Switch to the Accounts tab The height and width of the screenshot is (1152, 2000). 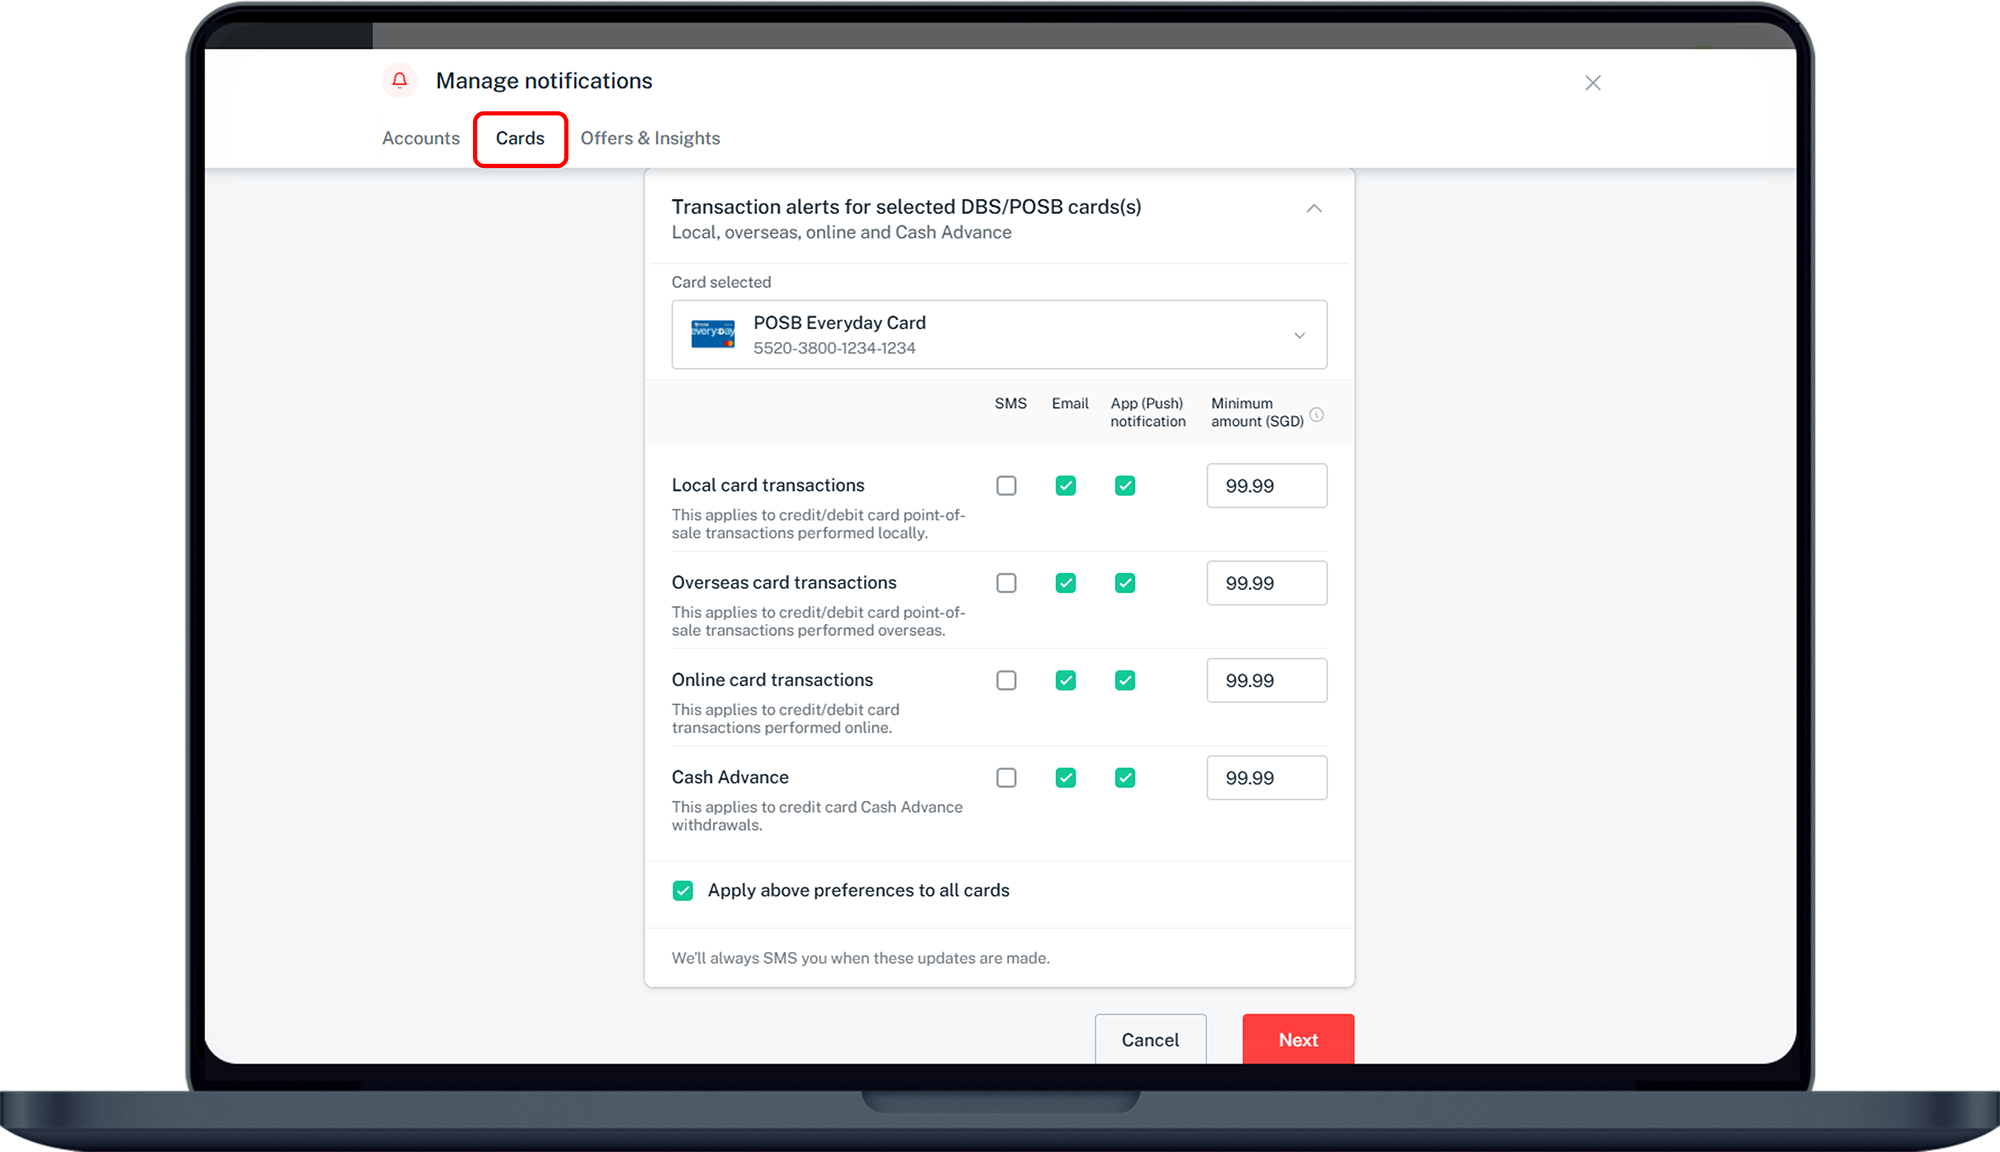pyautogui.click(x=421, y=138)
